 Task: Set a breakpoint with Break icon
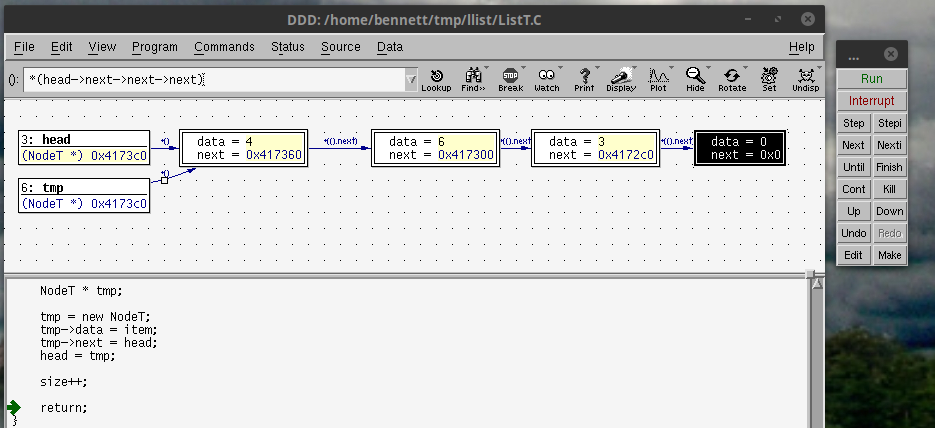510,79
